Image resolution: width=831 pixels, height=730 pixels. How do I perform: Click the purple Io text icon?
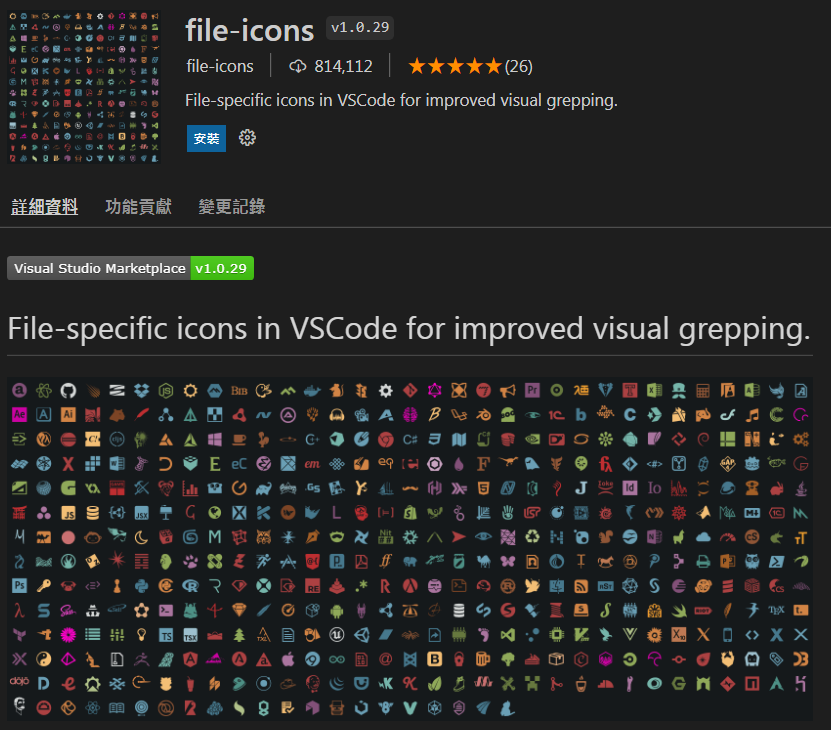654,488
